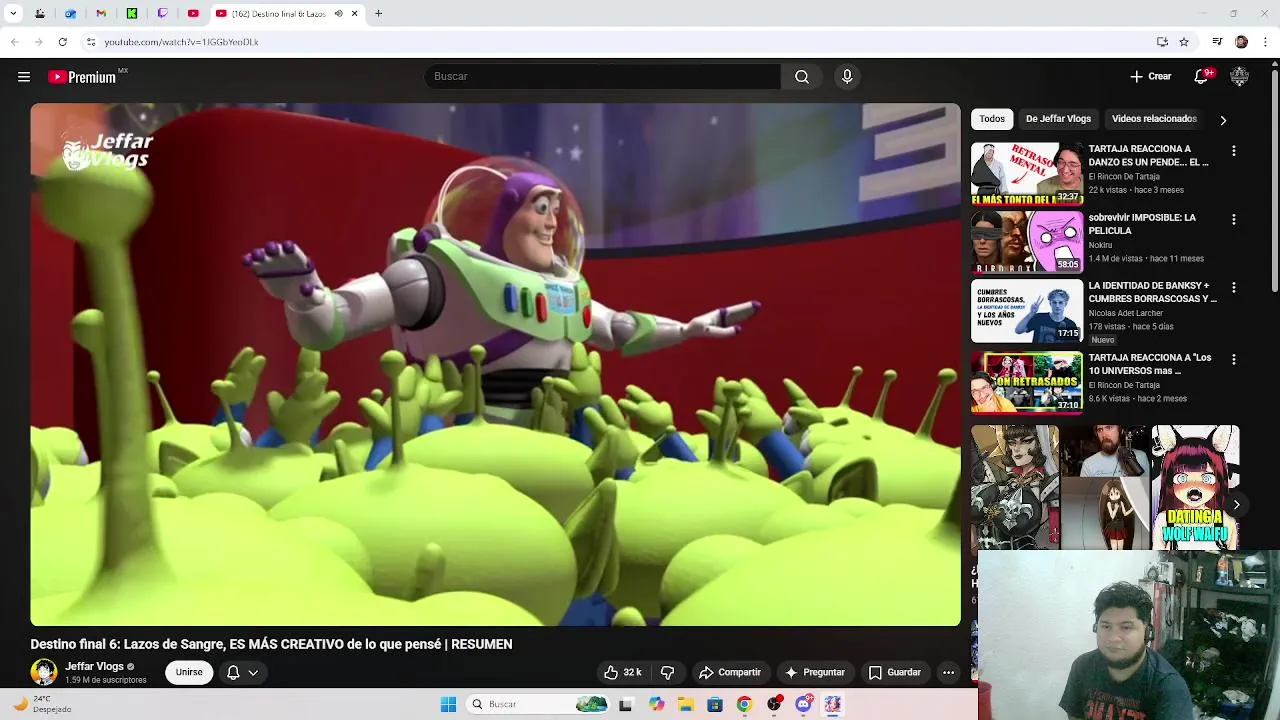The image size is (1280, 720).
Task: Switch to the Twitch pinned tab
Action: point(163,14)
